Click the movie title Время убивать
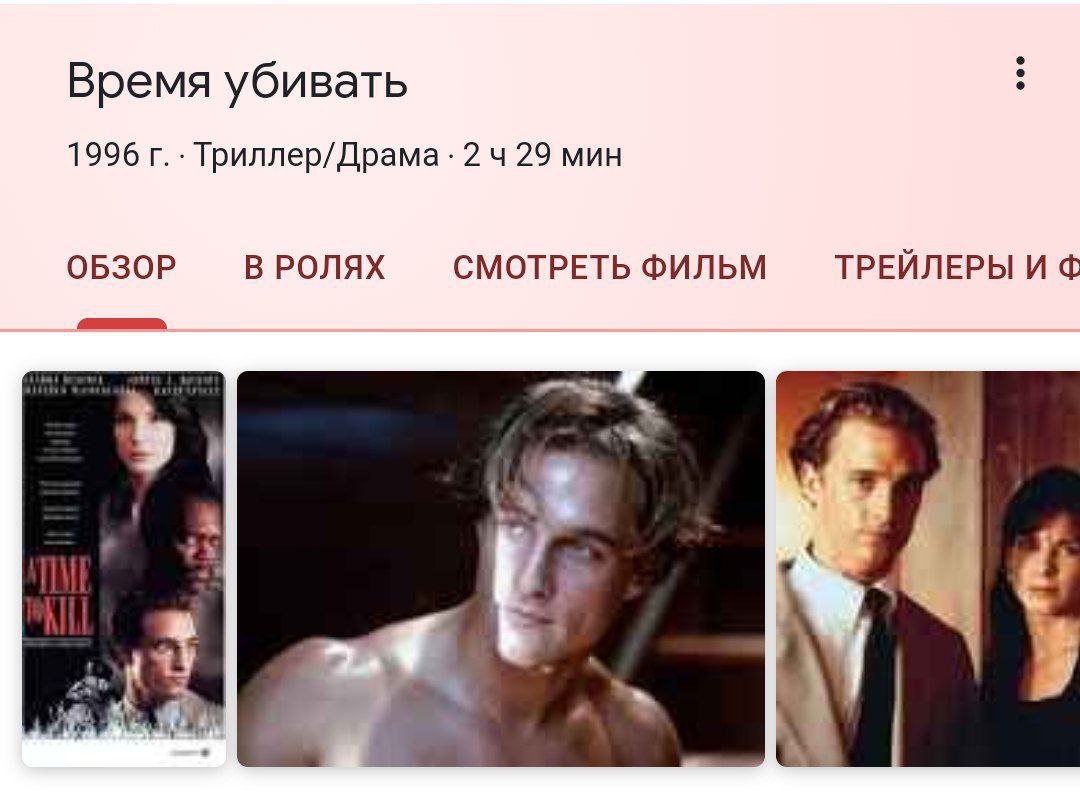 point(237,82)
